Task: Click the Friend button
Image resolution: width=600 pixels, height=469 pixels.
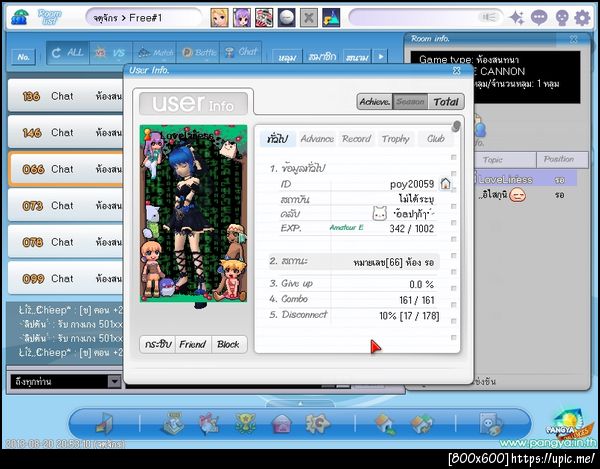Action: tap(192, 344)
